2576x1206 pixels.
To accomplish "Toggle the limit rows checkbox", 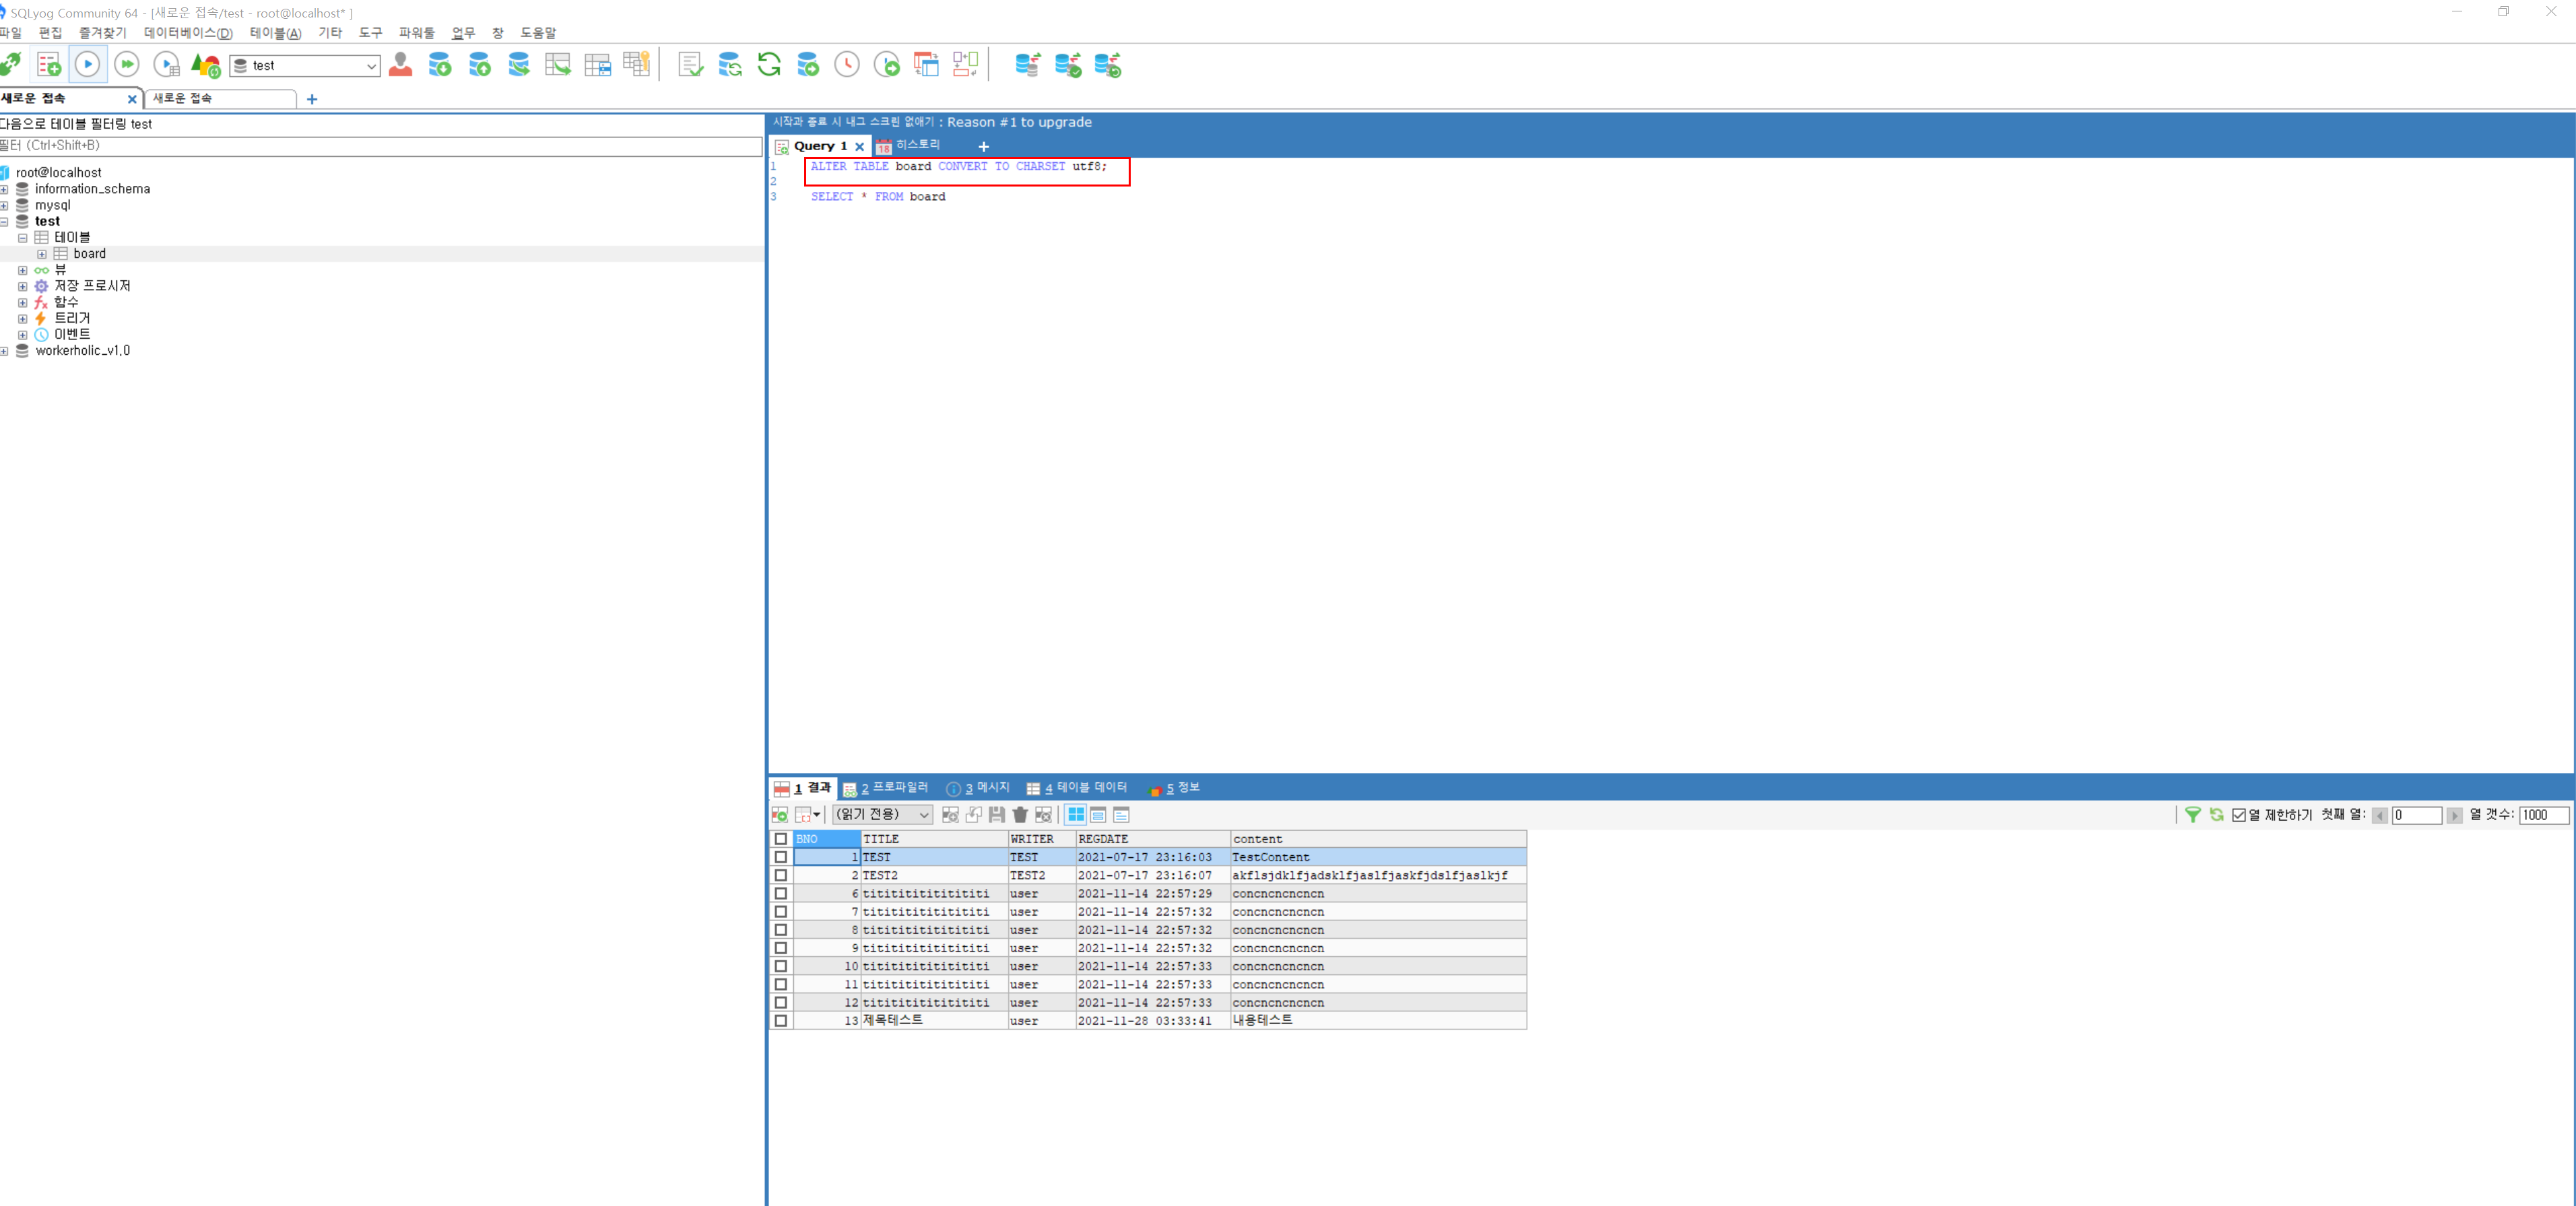I will click(x=2239, y=815).
